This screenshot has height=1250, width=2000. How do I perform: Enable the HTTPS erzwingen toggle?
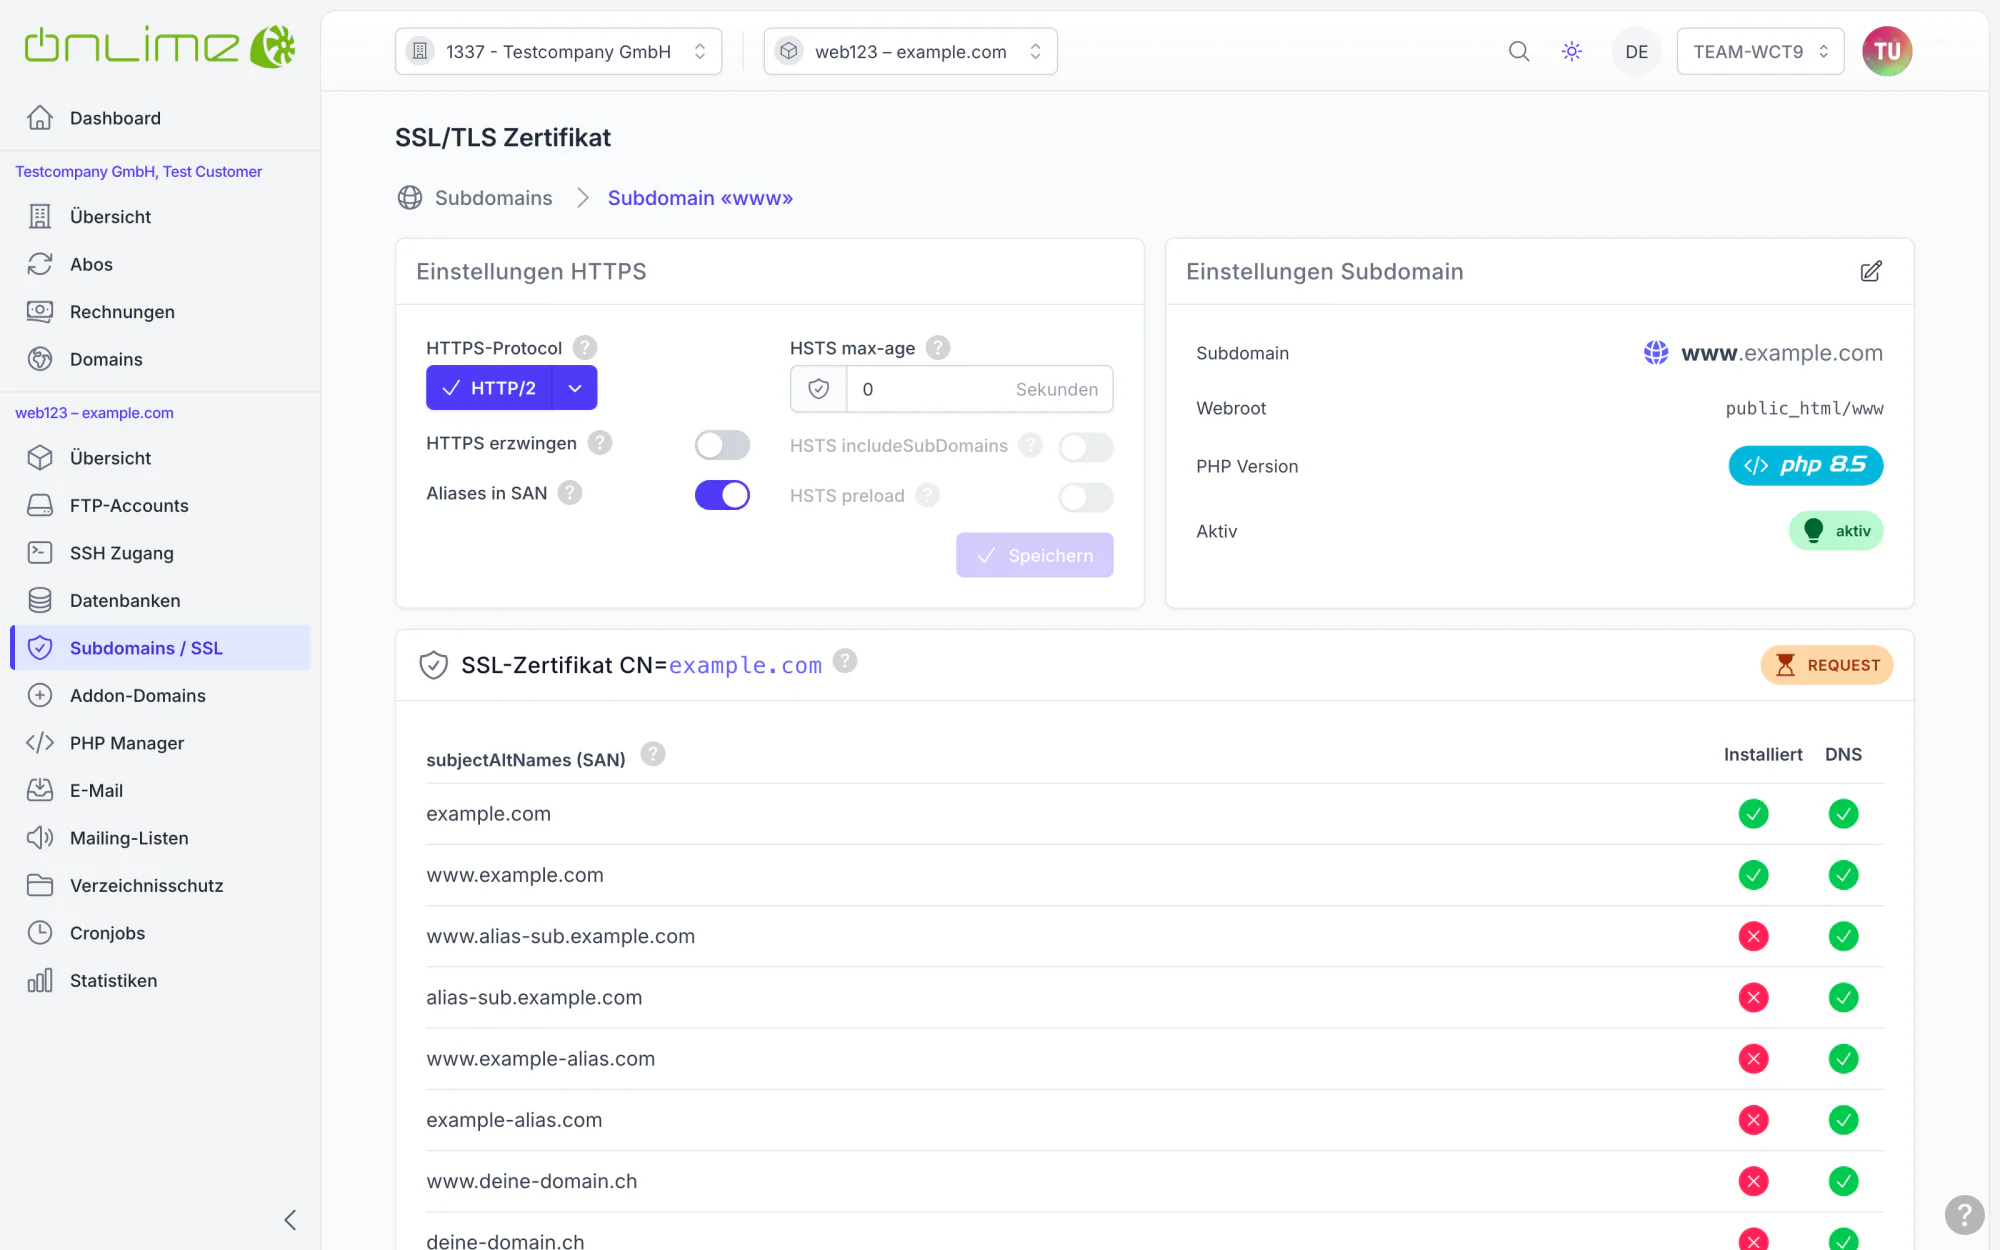tap(722, 445)
